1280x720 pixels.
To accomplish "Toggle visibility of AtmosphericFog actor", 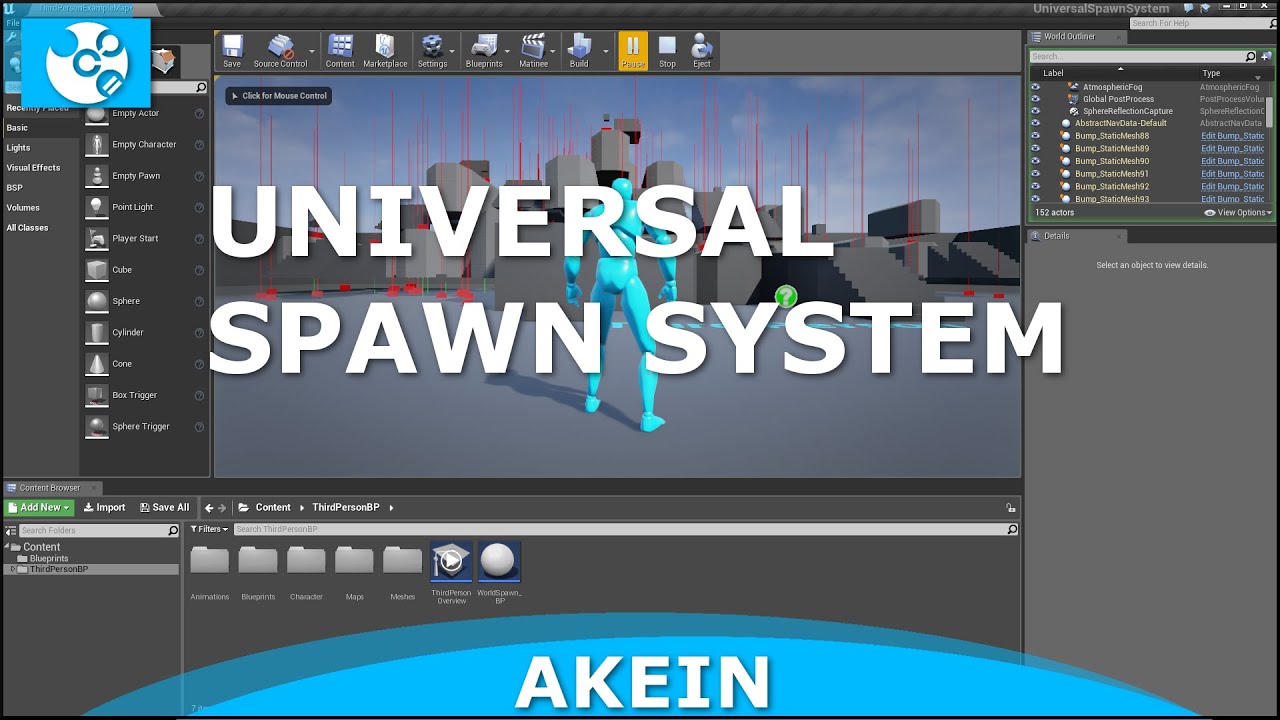I will [1036, 87].
